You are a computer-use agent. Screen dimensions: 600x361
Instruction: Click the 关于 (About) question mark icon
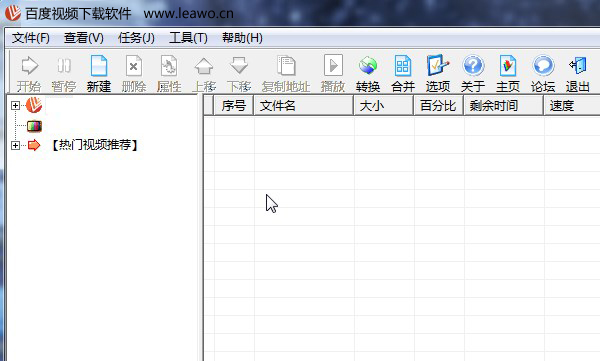coord(473,66)
